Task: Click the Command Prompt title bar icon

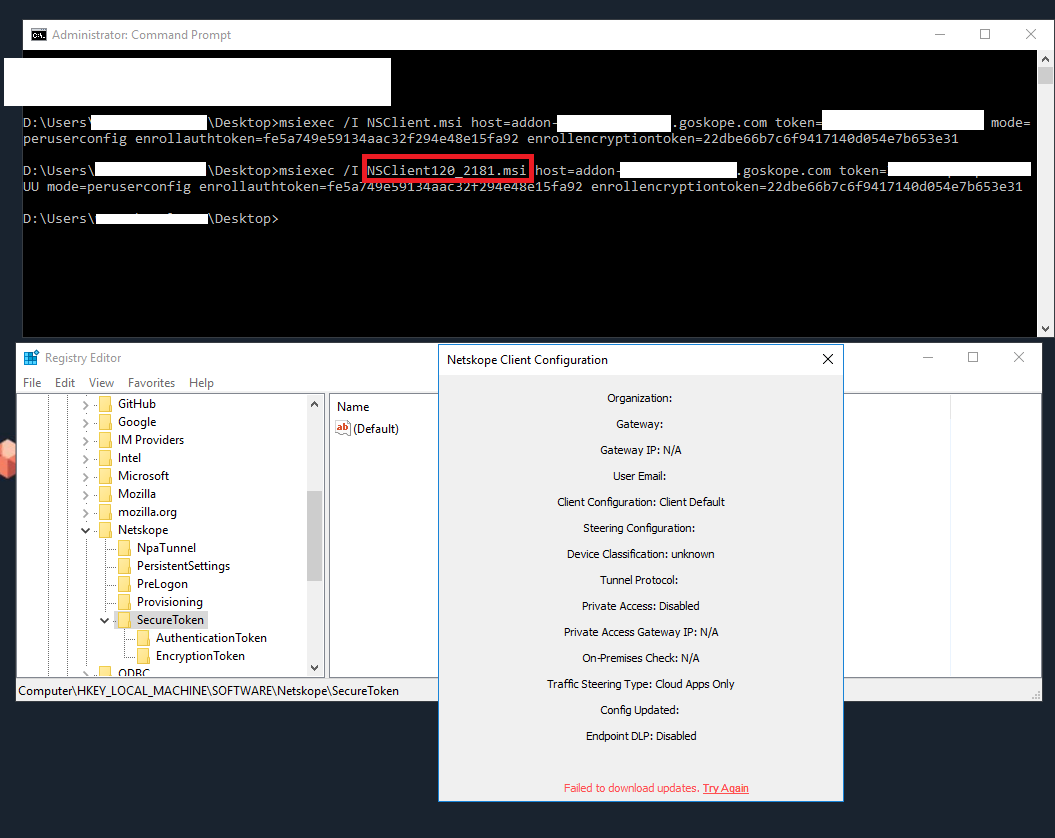Action: point(39,34)
